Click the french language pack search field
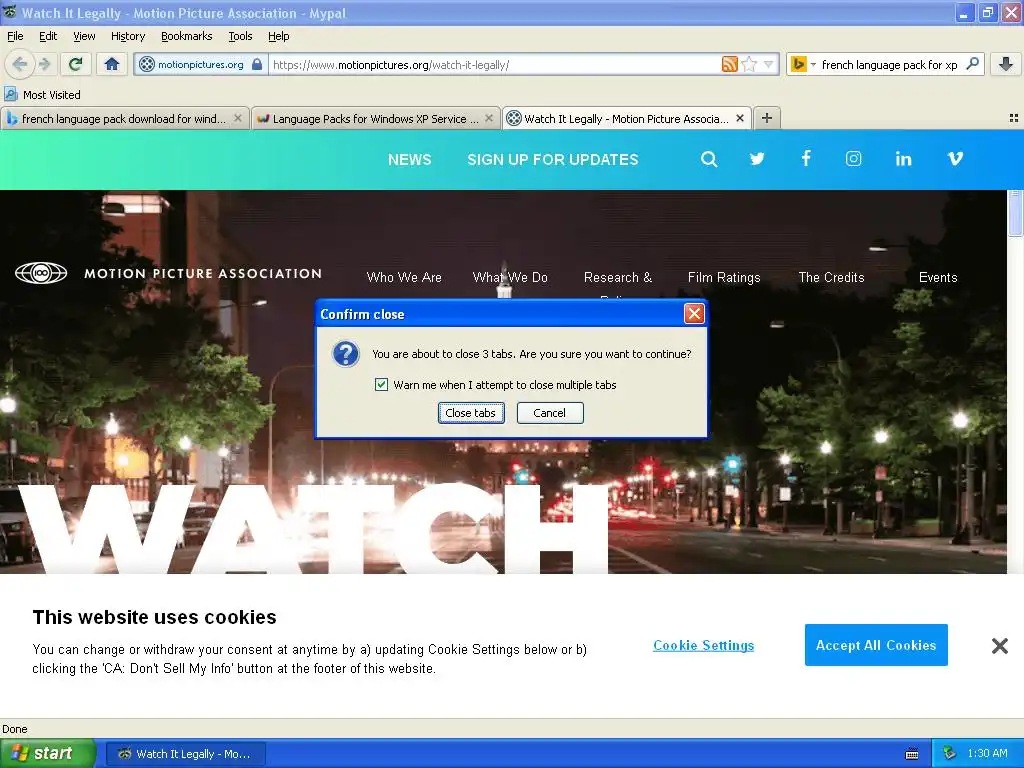 889,64
